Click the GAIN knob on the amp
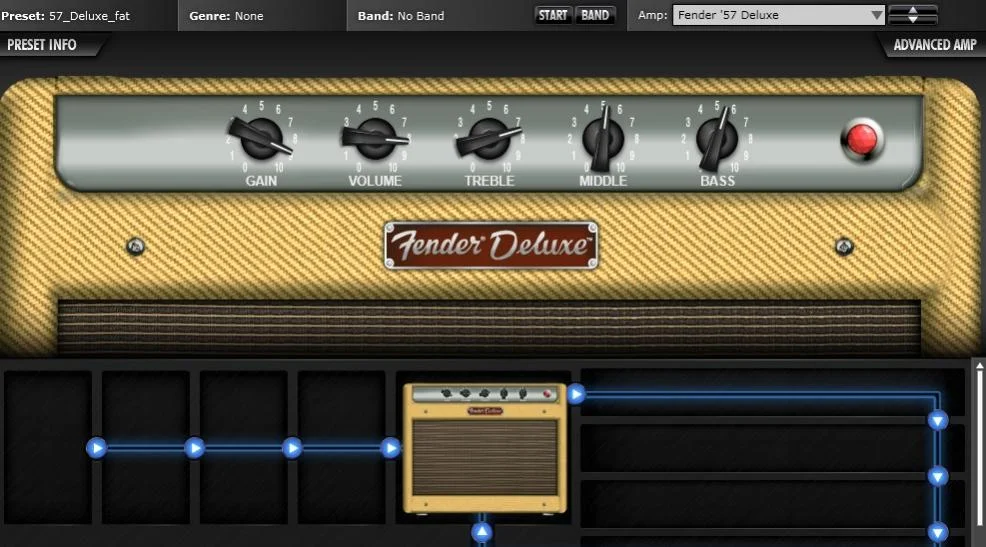The image size is (986, 547). click(x=260, y=138)
